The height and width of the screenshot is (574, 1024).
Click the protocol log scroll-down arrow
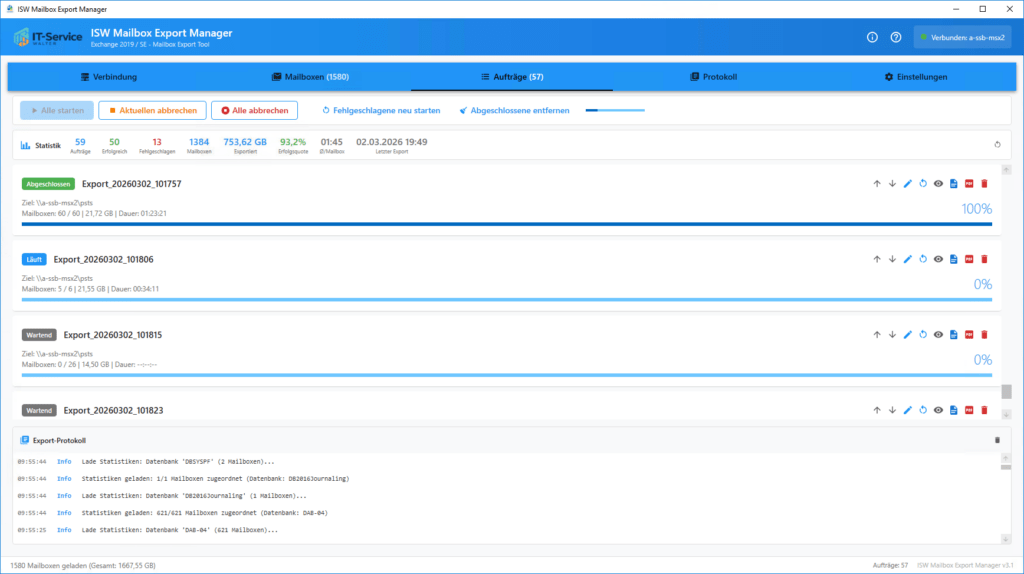point(1006,539)
